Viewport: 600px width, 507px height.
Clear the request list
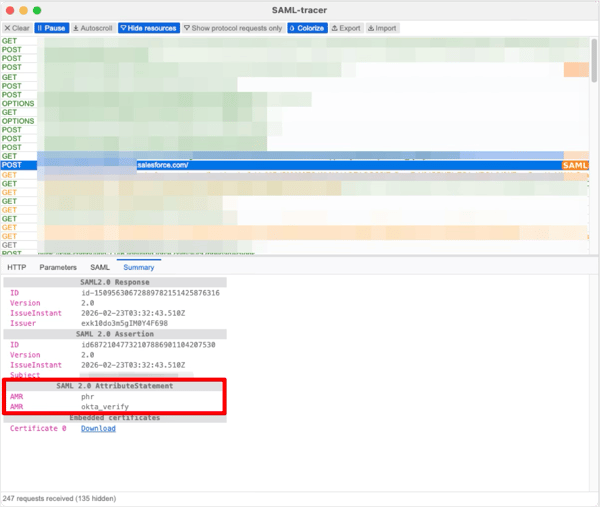[x=17, y=28]
